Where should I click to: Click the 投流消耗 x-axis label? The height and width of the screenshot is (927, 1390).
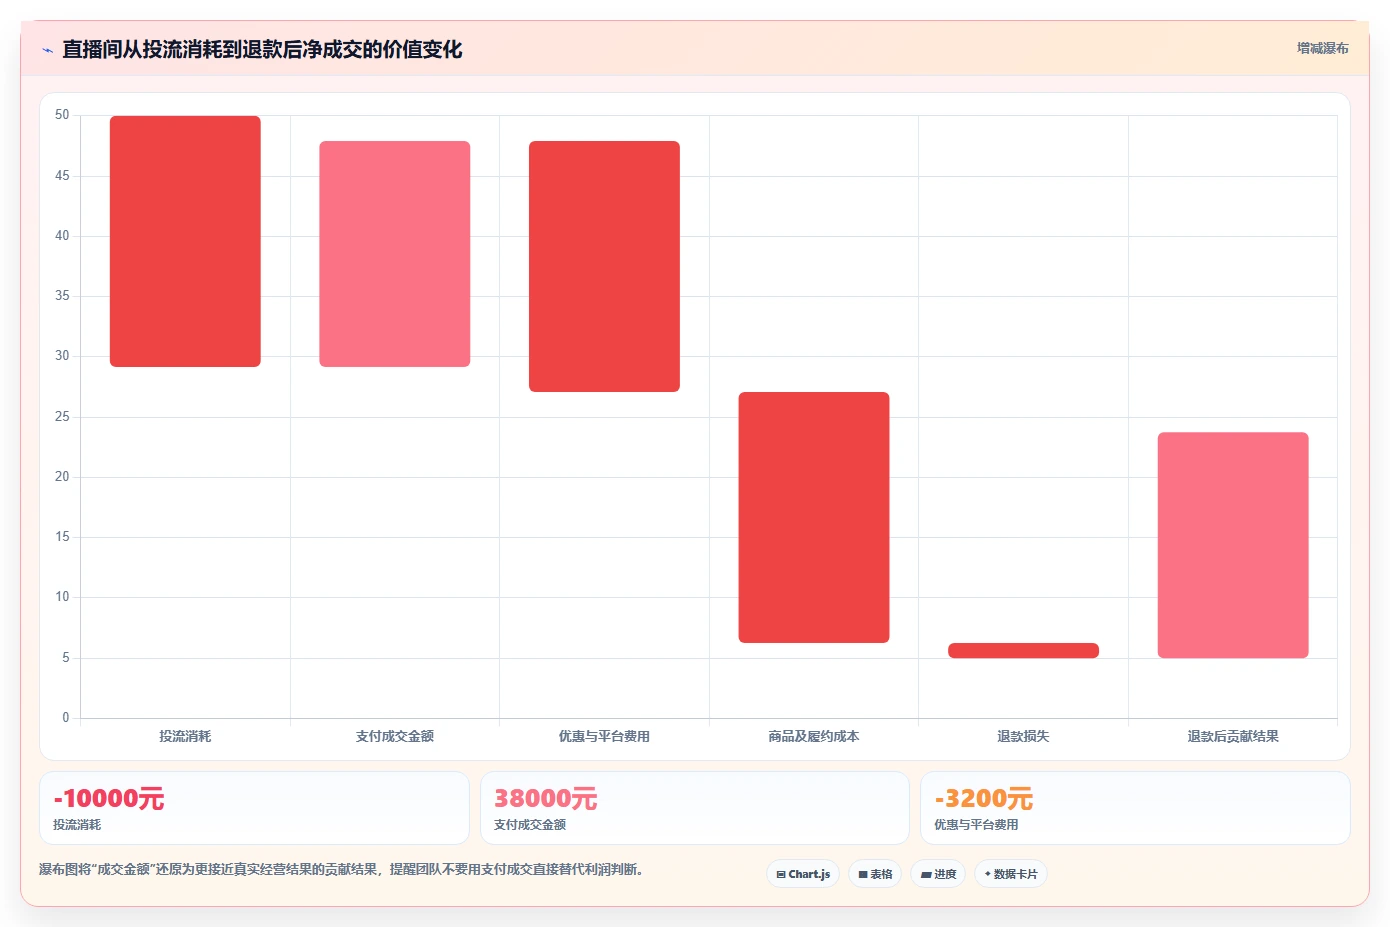coord(185,736)
